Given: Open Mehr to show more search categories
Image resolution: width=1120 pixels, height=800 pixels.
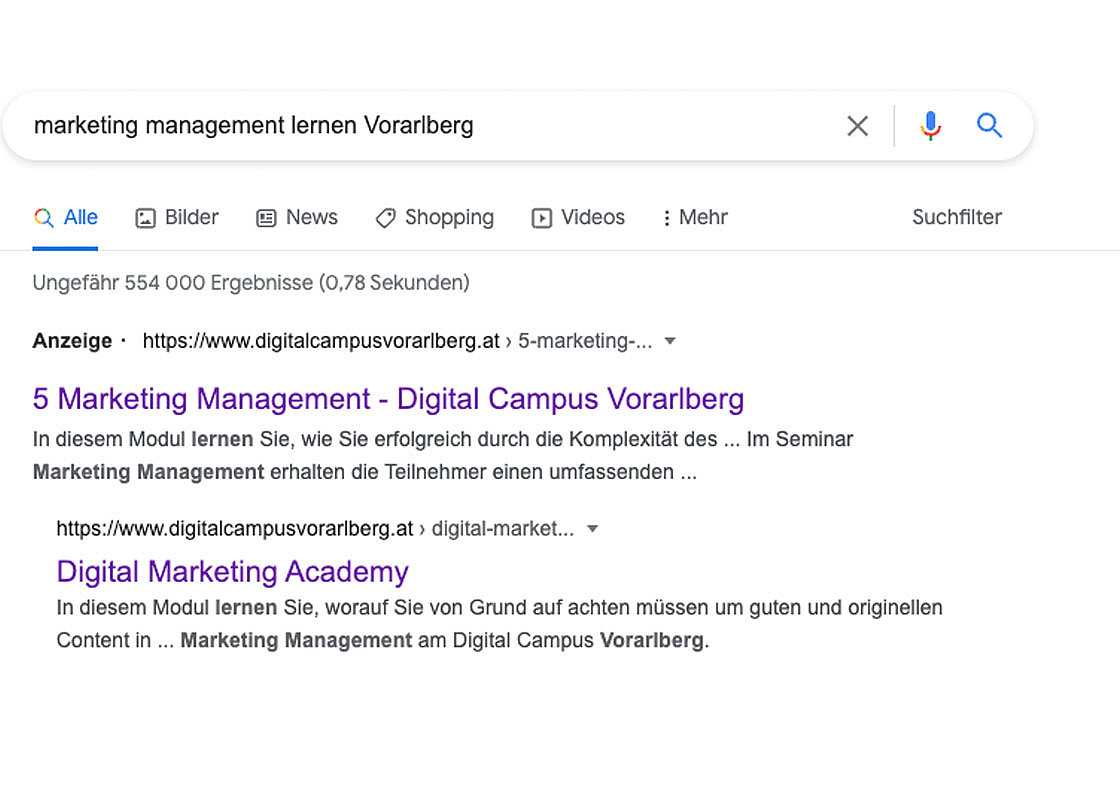Looking at the screenshot, I should point(703,217).
